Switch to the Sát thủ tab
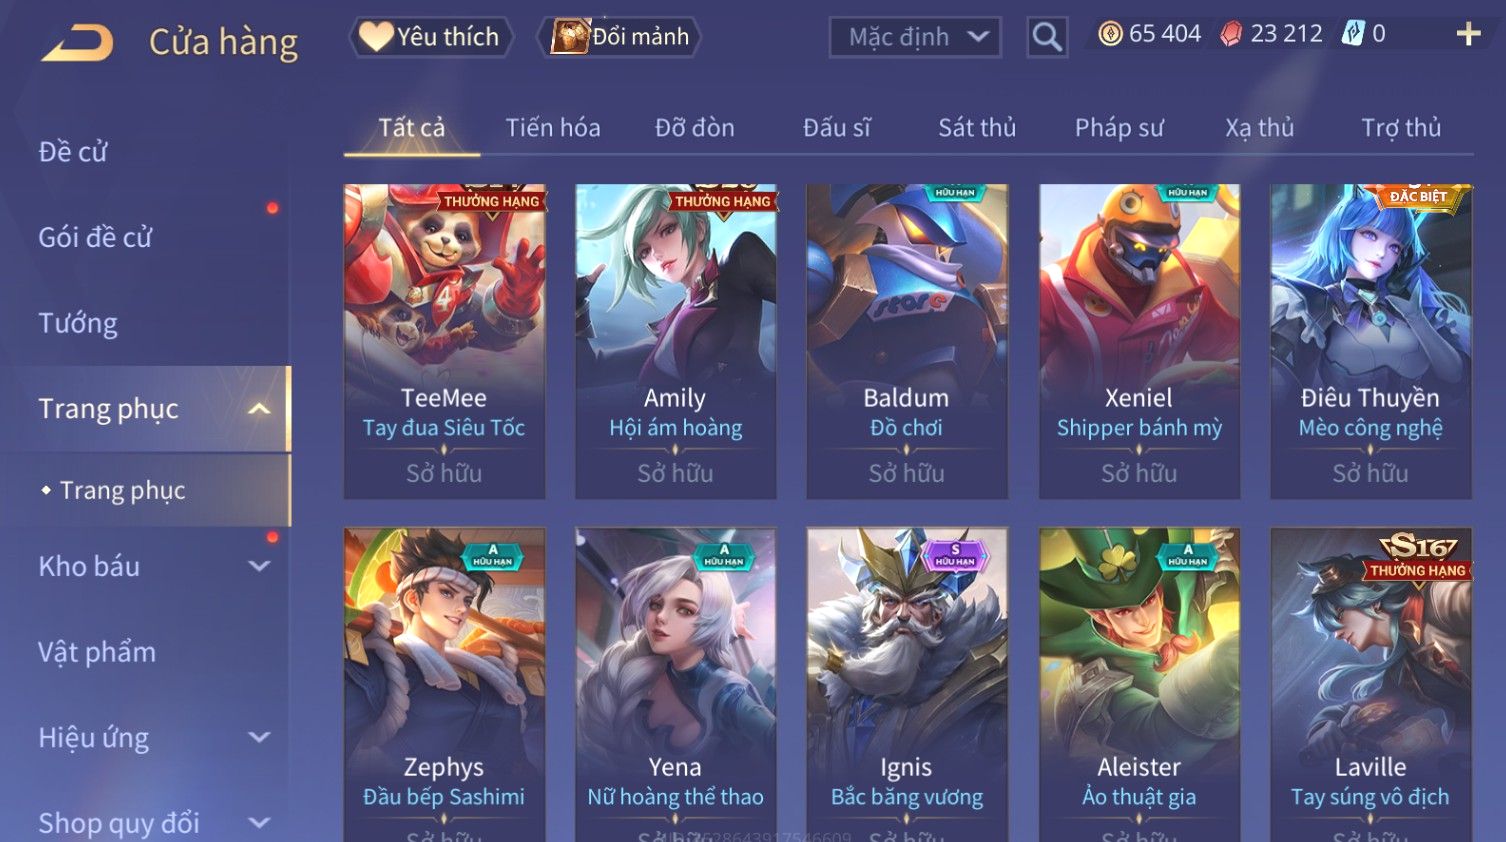The image size is (1506, 842). click(977, 128)
